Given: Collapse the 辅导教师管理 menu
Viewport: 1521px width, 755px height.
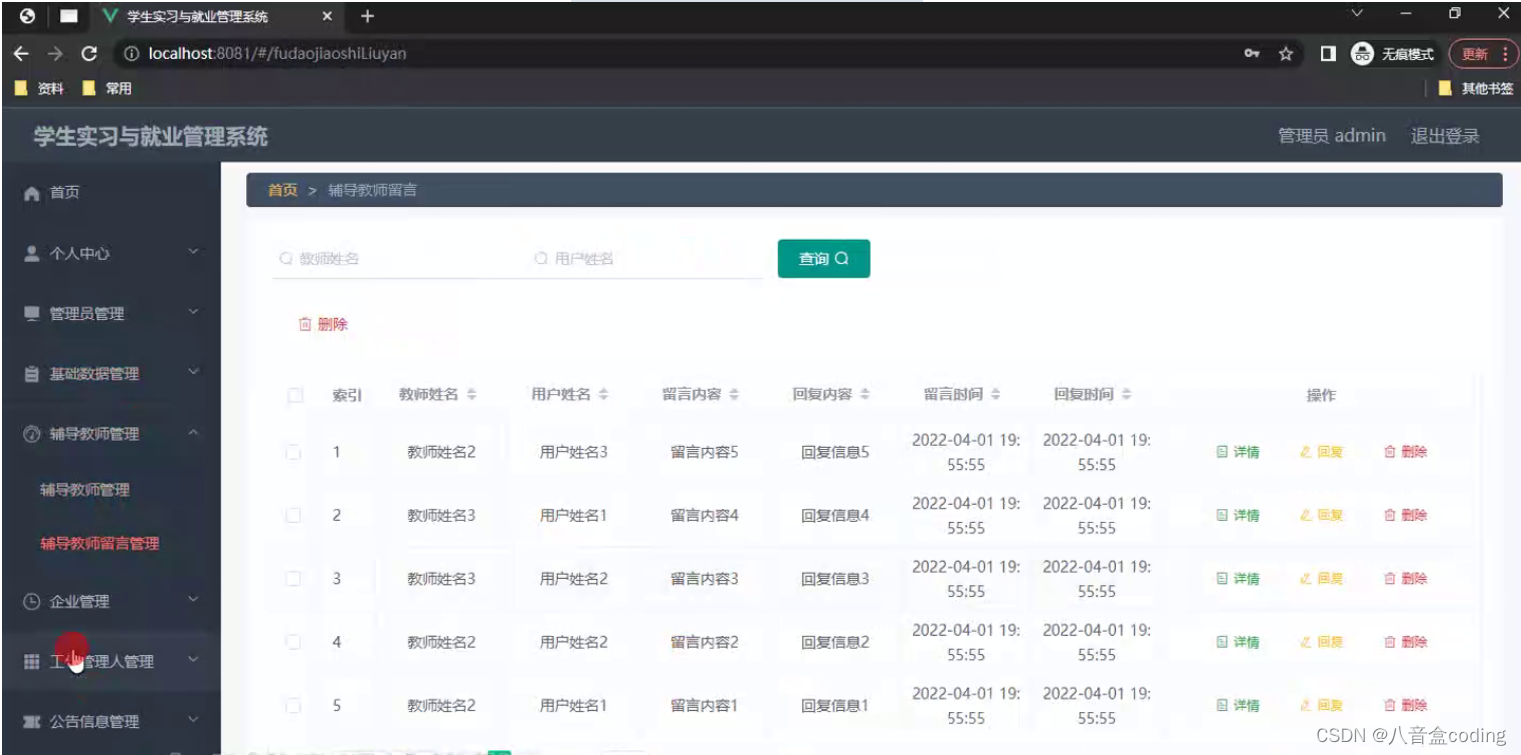Looking at the screenshot, I should (110, 434).
